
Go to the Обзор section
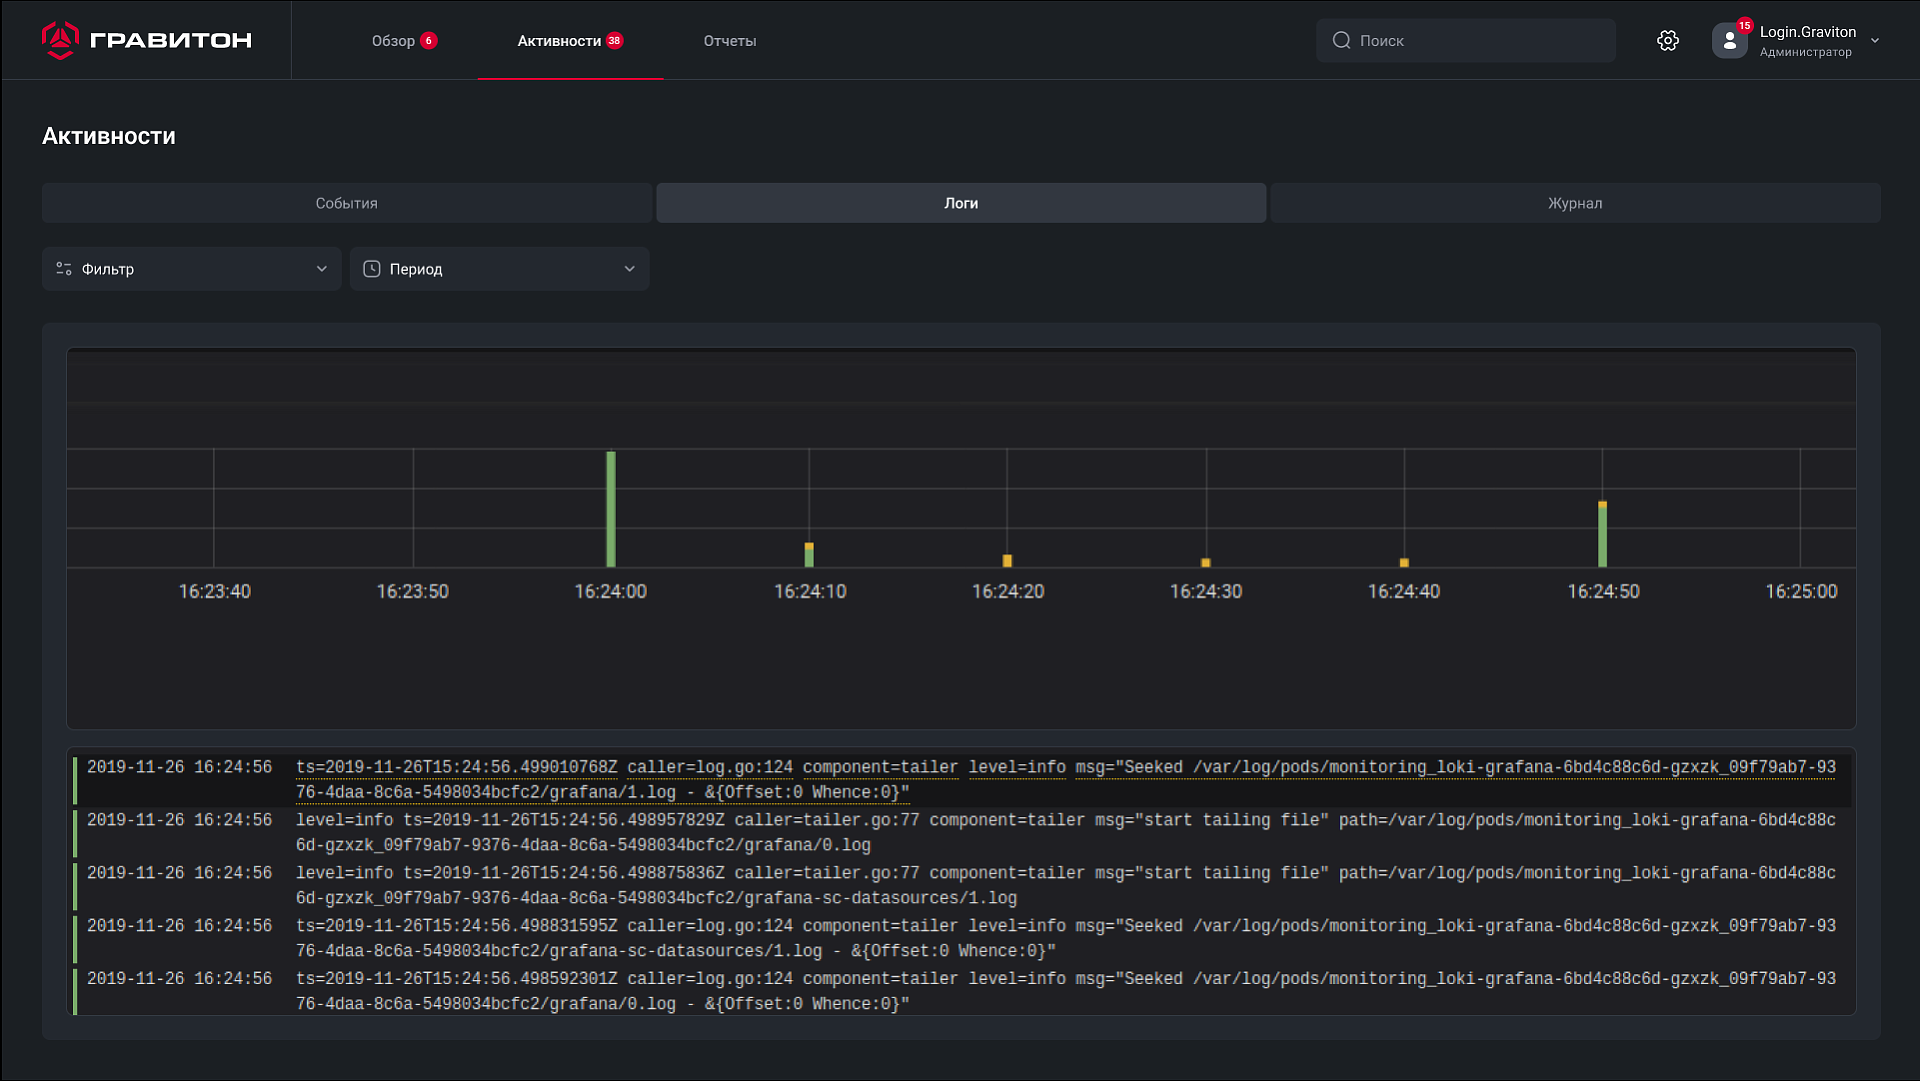click(393, 41)
